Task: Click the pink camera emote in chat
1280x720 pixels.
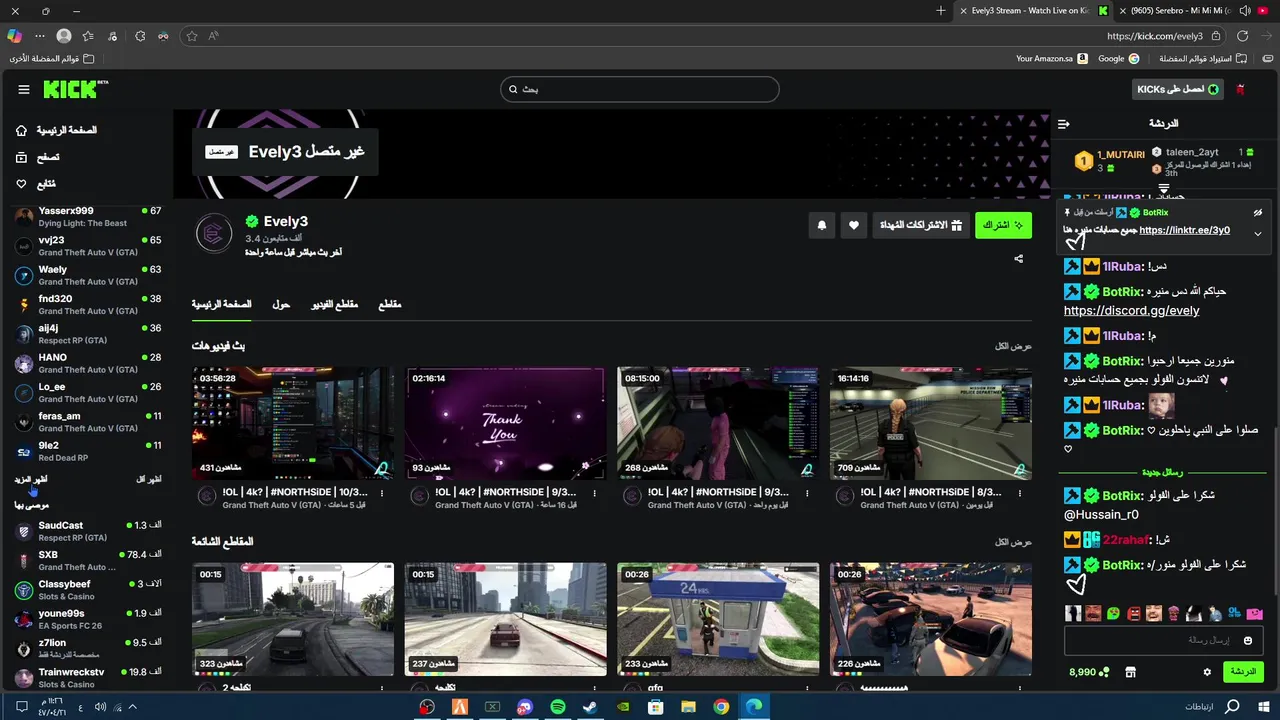Action: tap(1255, 613)
